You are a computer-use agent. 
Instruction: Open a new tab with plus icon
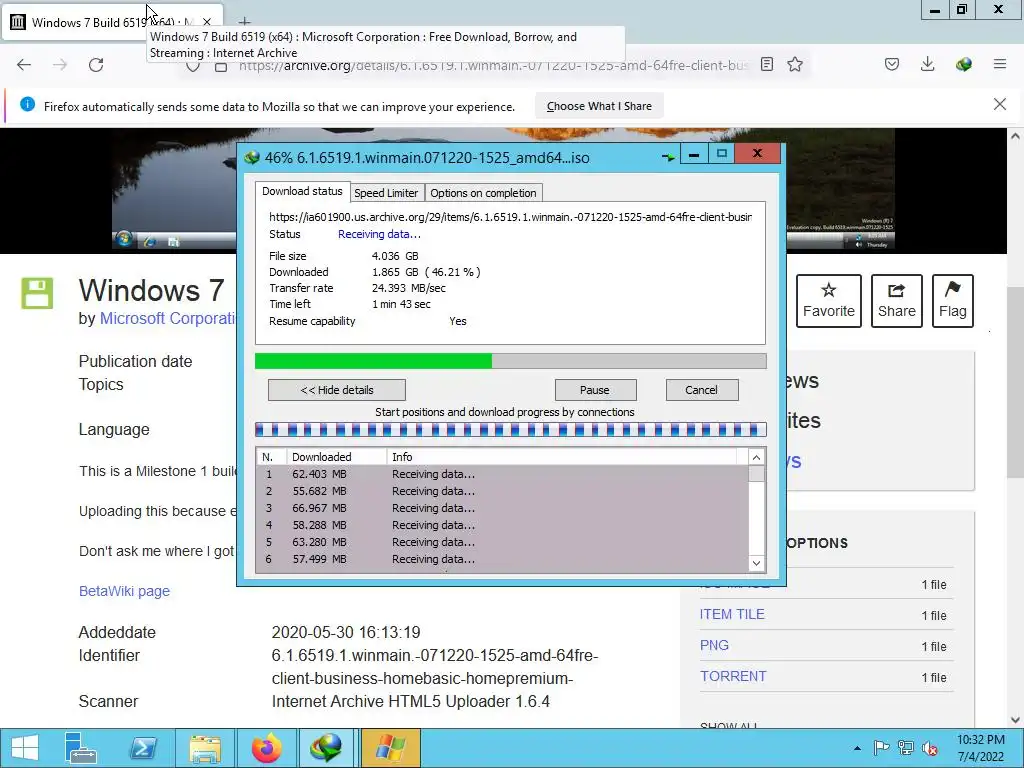tap(244, 22)
